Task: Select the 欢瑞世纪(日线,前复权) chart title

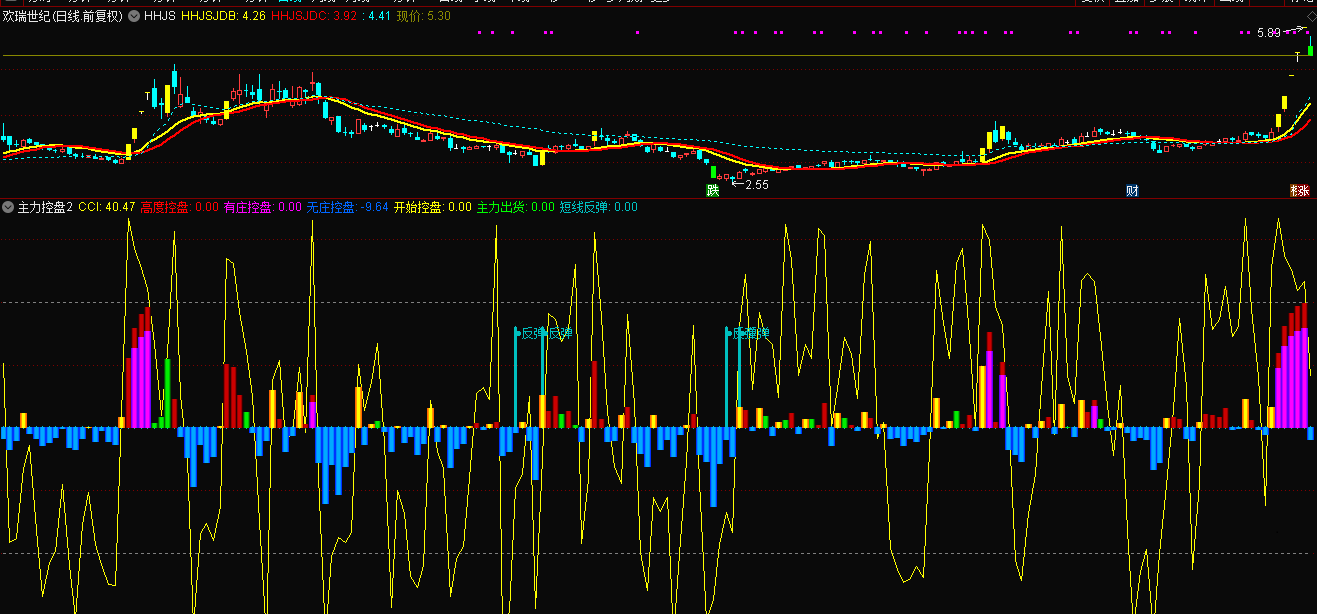Action: 63,16
